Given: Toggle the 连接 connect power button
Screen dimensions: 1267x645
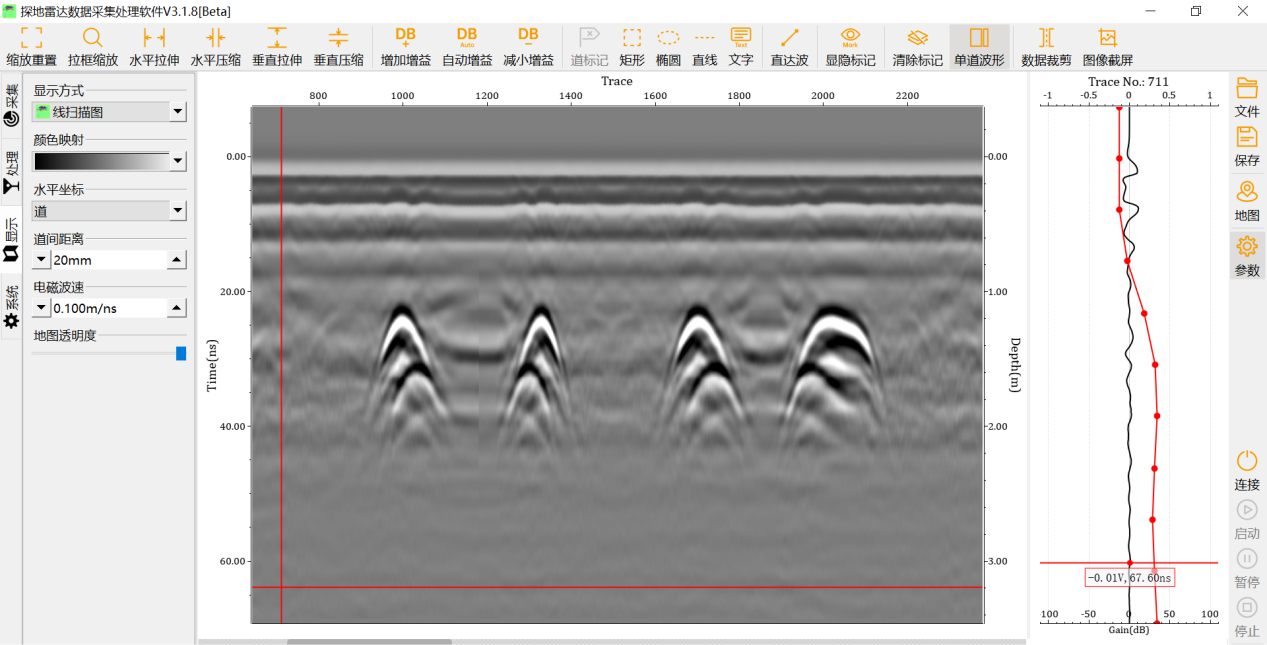Looking at the screenshot, I should pyautogui.click(x=1246, y=469).
